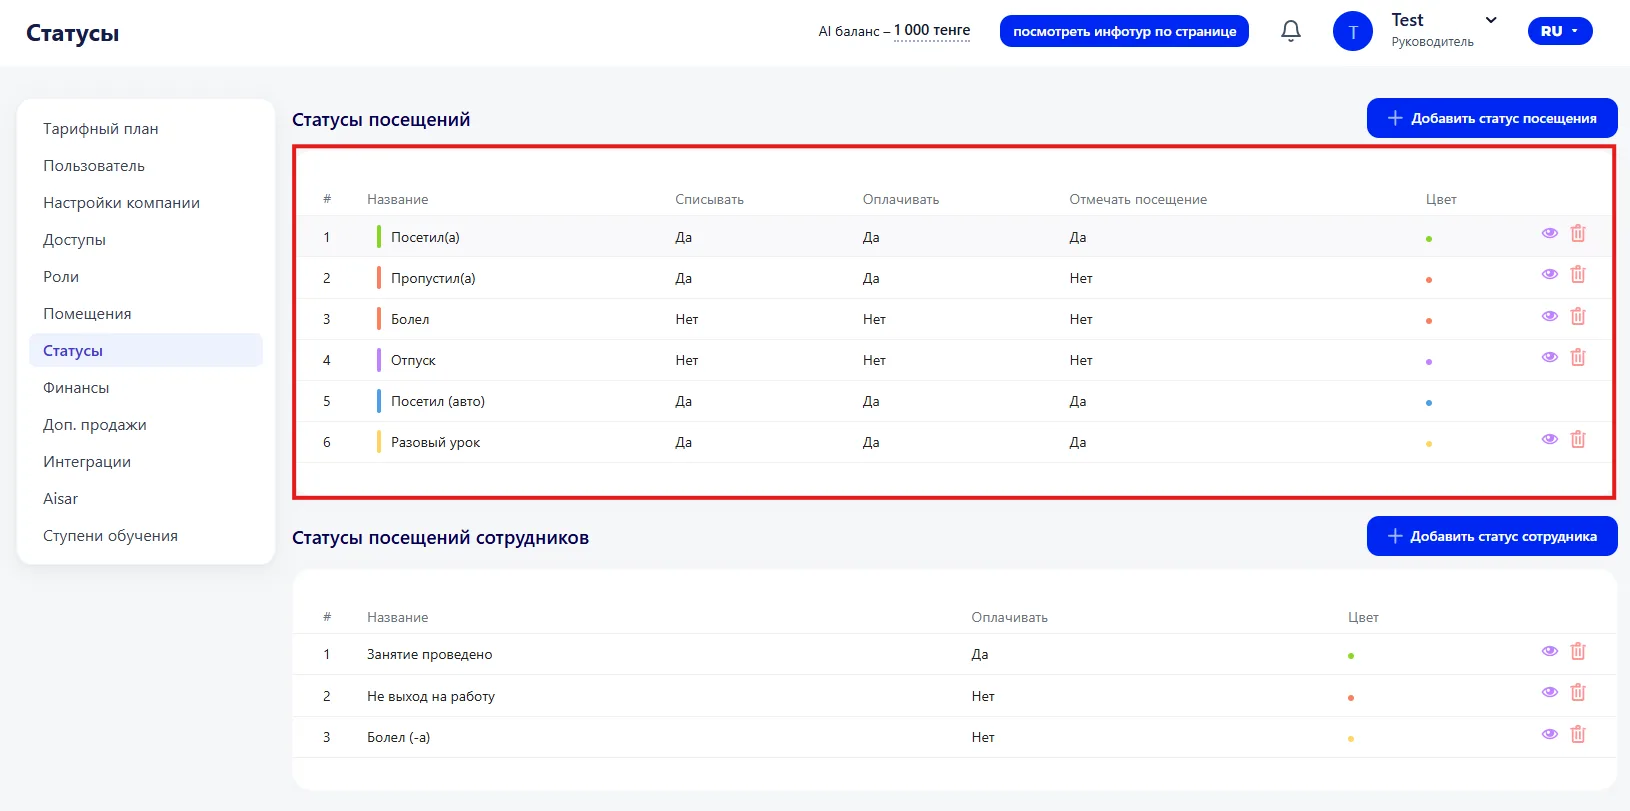Click Добавить статус сотрудника button
Screen dimensions: 1630x811
point(1492,536)
